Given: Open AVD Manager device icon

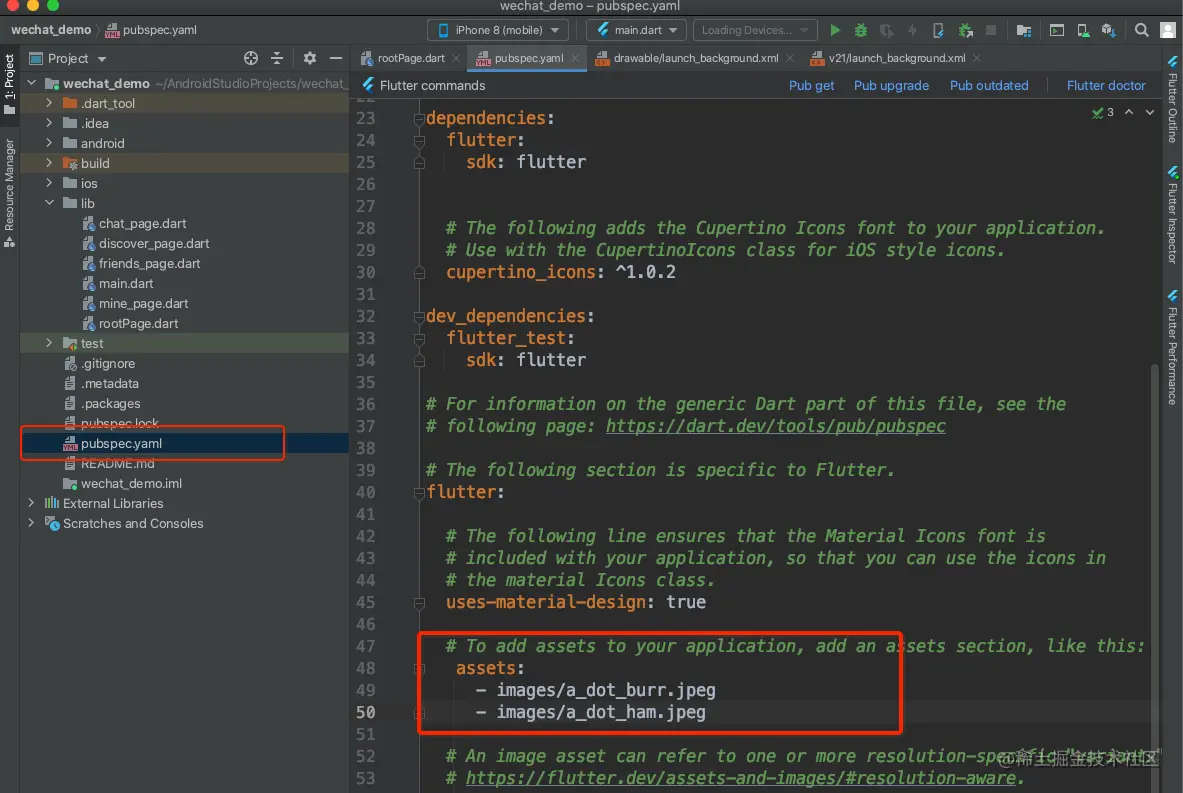Looking at the screenshot, I should click(x=1083, y=30).
